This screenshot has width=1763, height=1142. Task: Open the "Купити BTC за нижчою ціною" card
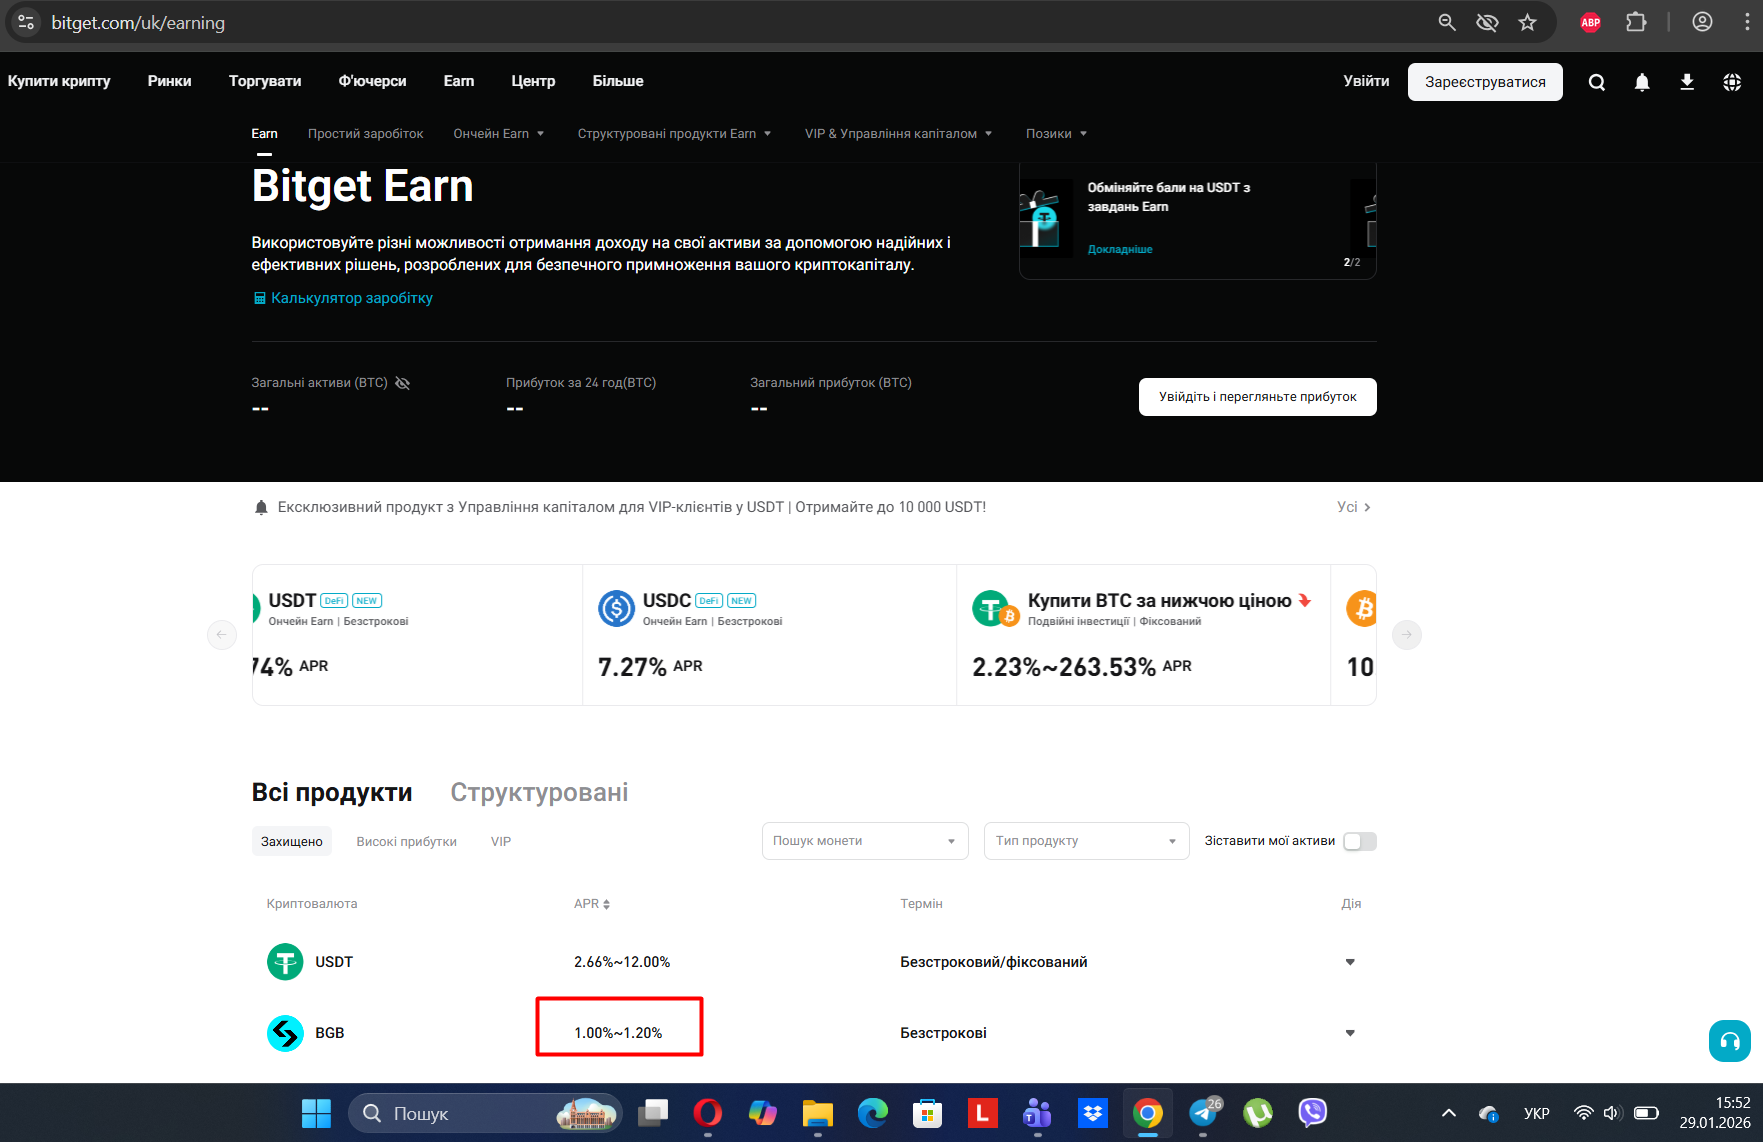tap(1143, 635)
